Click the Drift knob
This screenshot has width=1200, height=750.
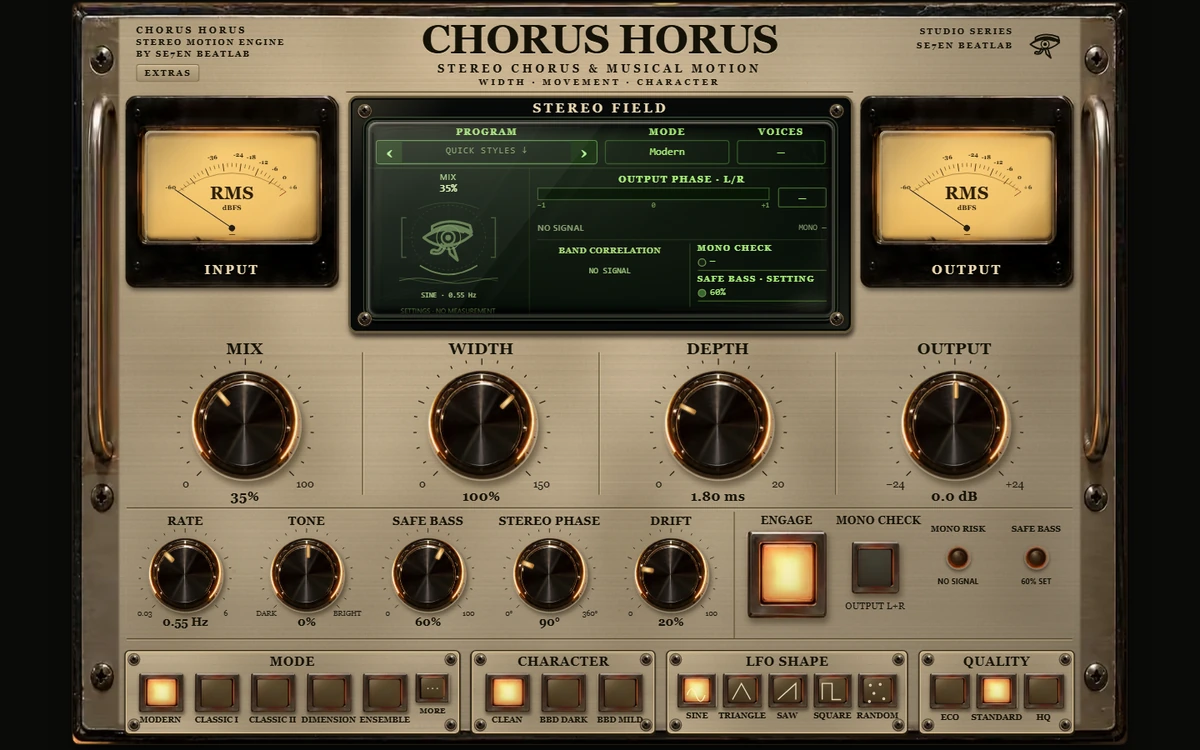[x=671, y=574]
